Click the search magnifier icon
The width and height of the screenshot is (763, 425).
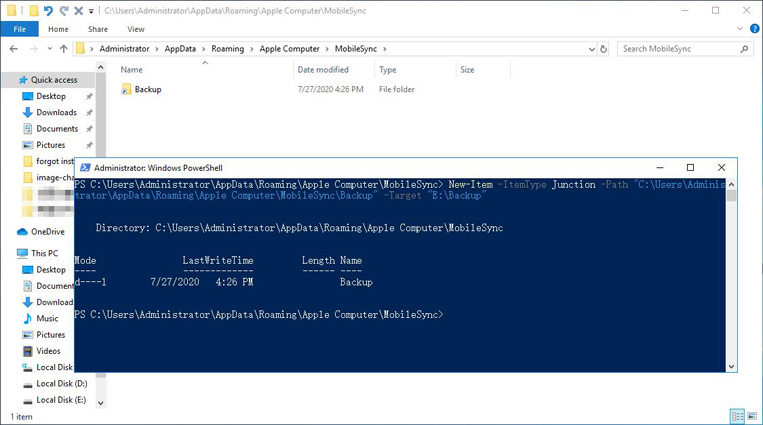[x=744, y=49]
